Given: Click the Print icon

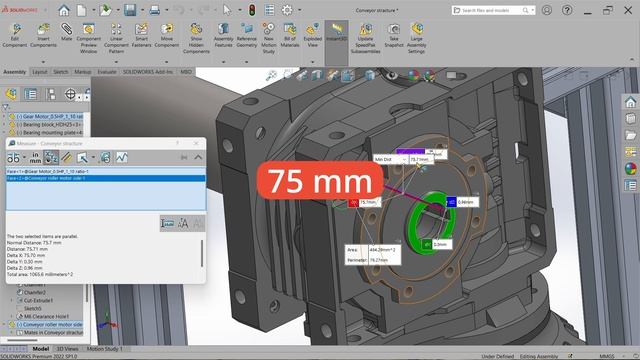Looking at the screenshot, I should point(154,10).
